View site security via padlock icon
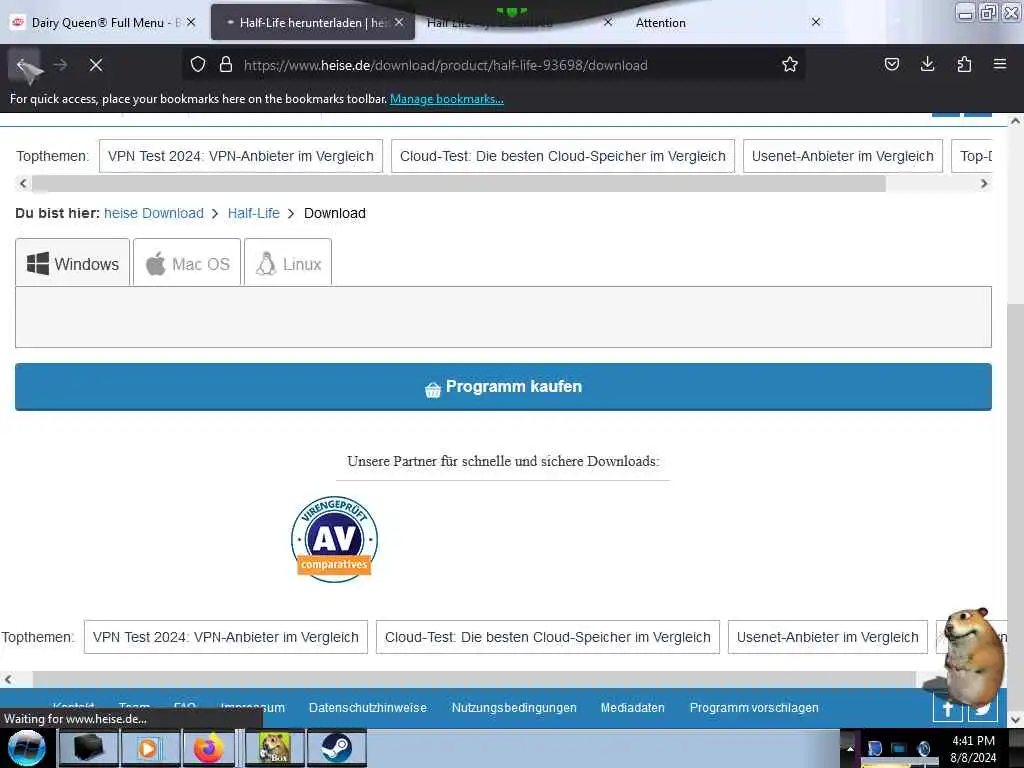This screenshot has height=768, width=1024. click(226, 65)
